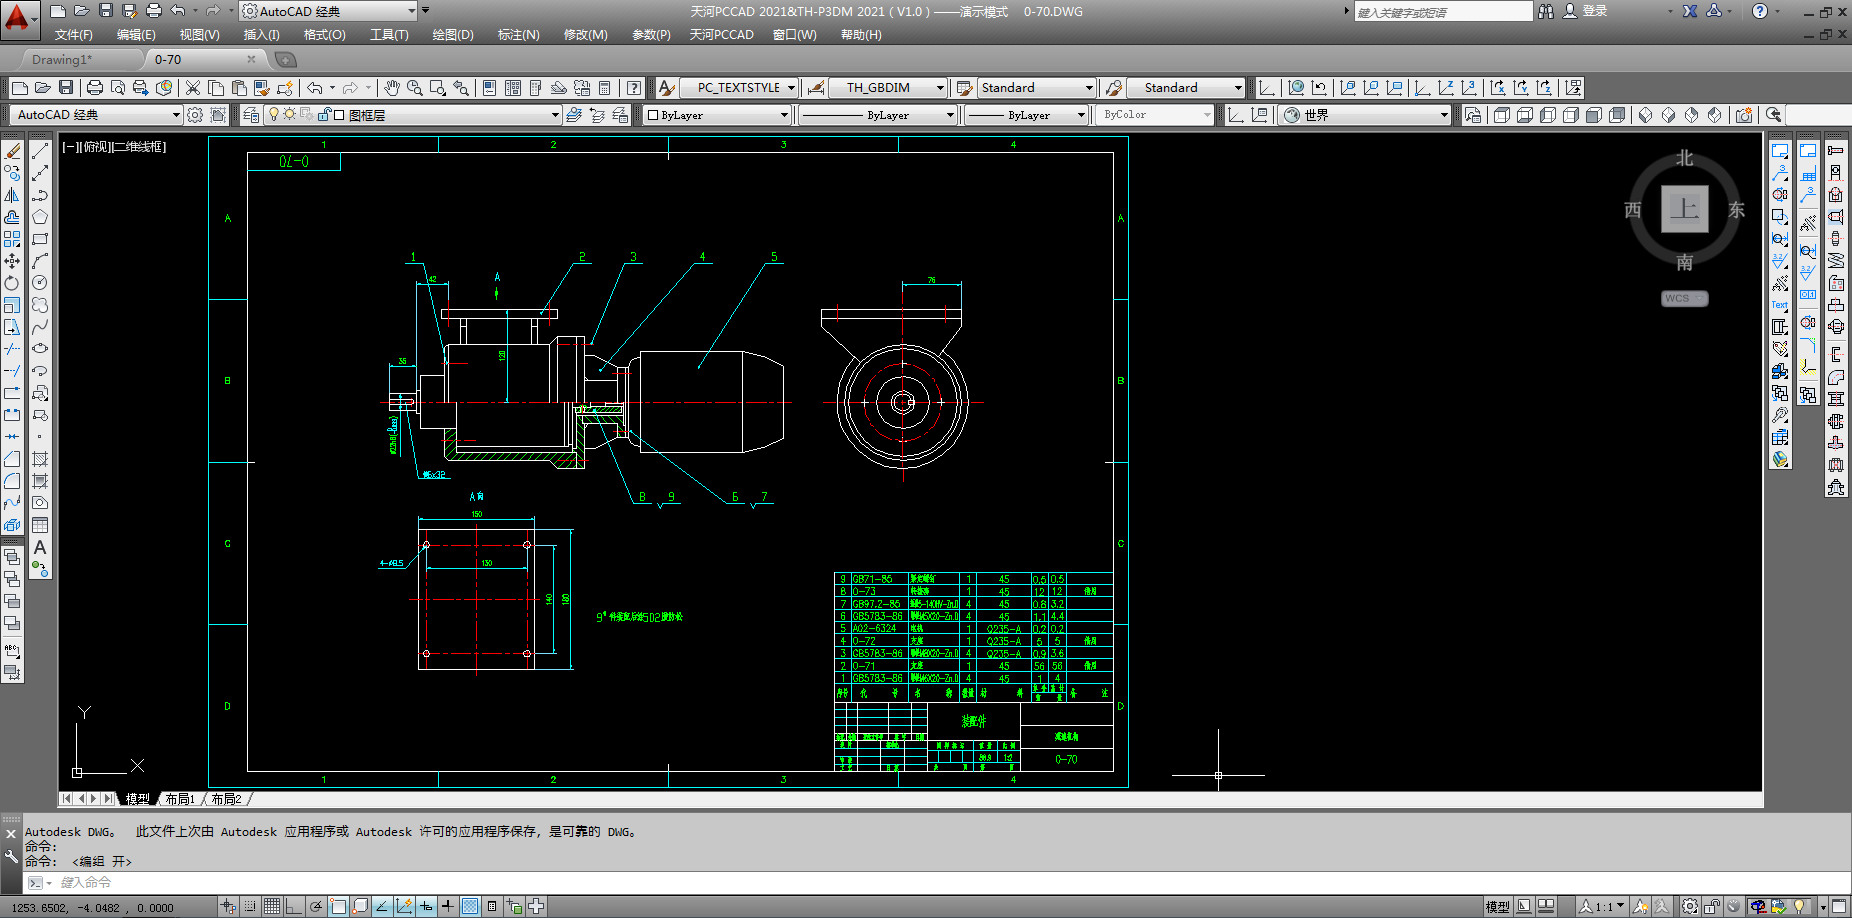Click the Pan hand tool
The width and height of the screenshot is (1852, 918).
click(x=392, y=88)
